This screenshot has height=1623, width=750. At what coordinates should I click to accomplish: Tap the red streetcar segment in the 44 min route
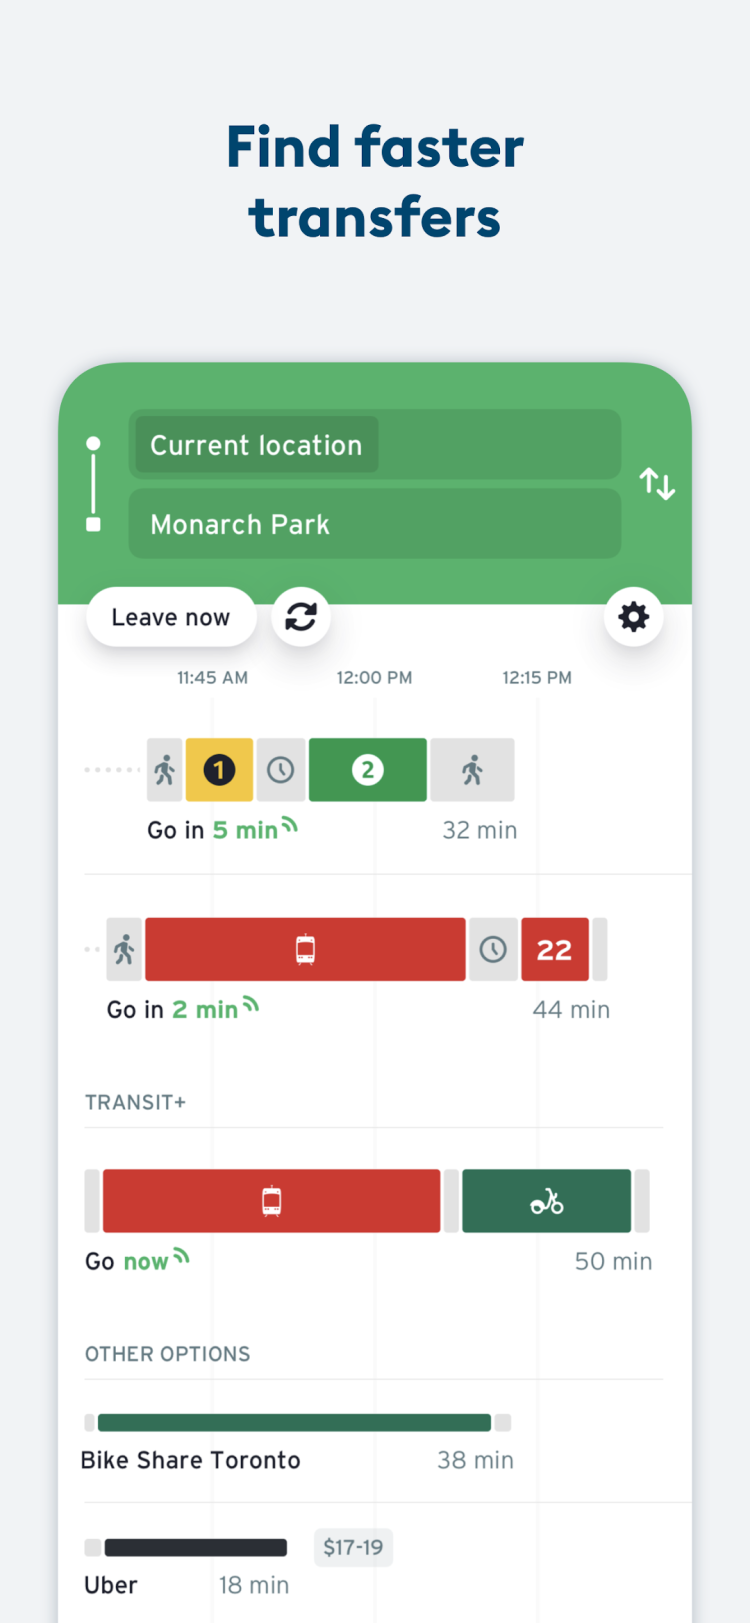(x=305, y=949)
